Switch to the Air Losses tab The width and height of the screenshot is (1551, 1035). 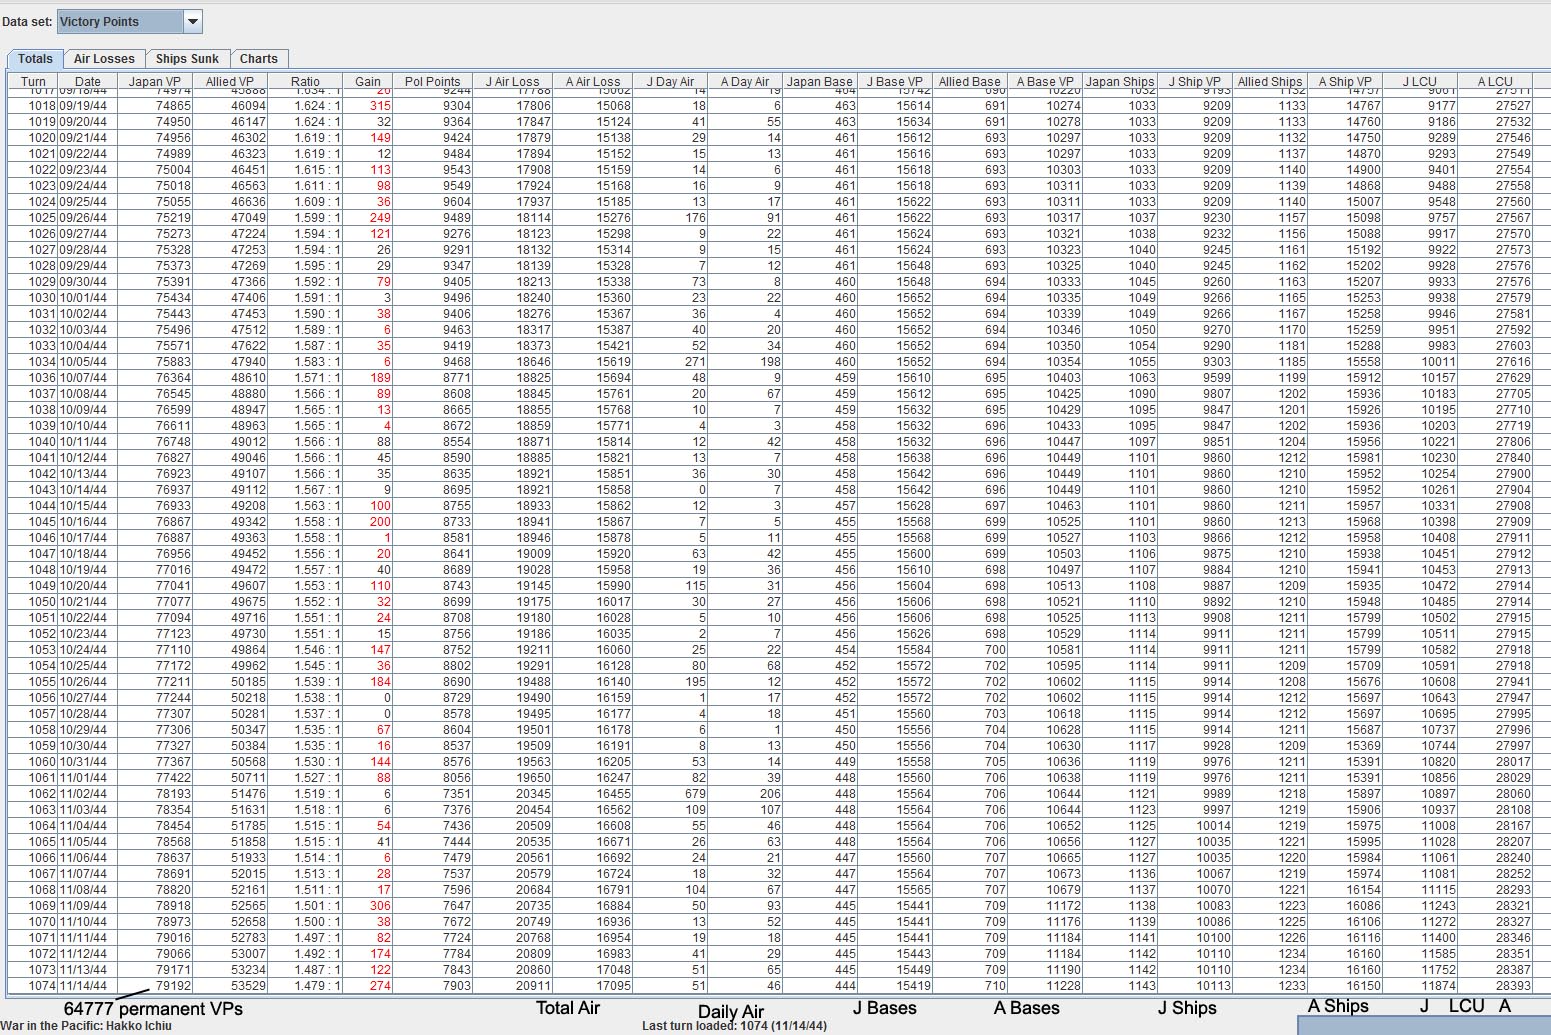point(104,58)
